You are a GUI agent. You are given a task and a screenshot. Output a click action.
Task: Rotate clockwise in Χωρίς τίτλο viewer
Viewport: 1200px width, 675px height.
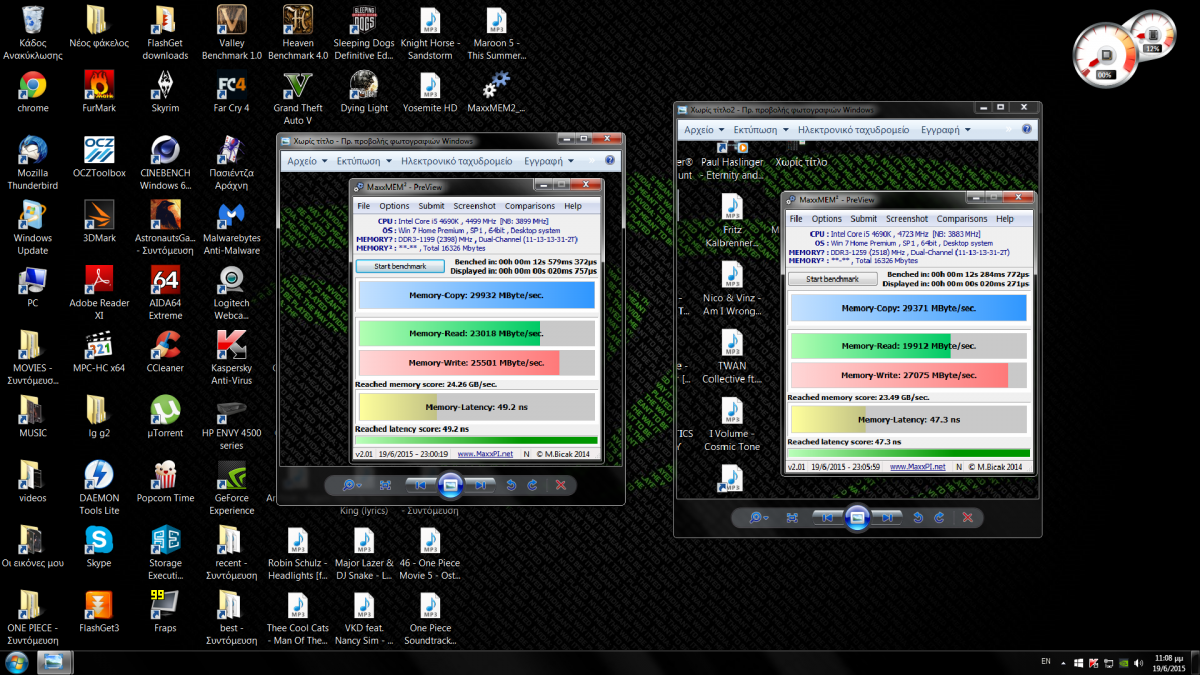coord(532,485)
